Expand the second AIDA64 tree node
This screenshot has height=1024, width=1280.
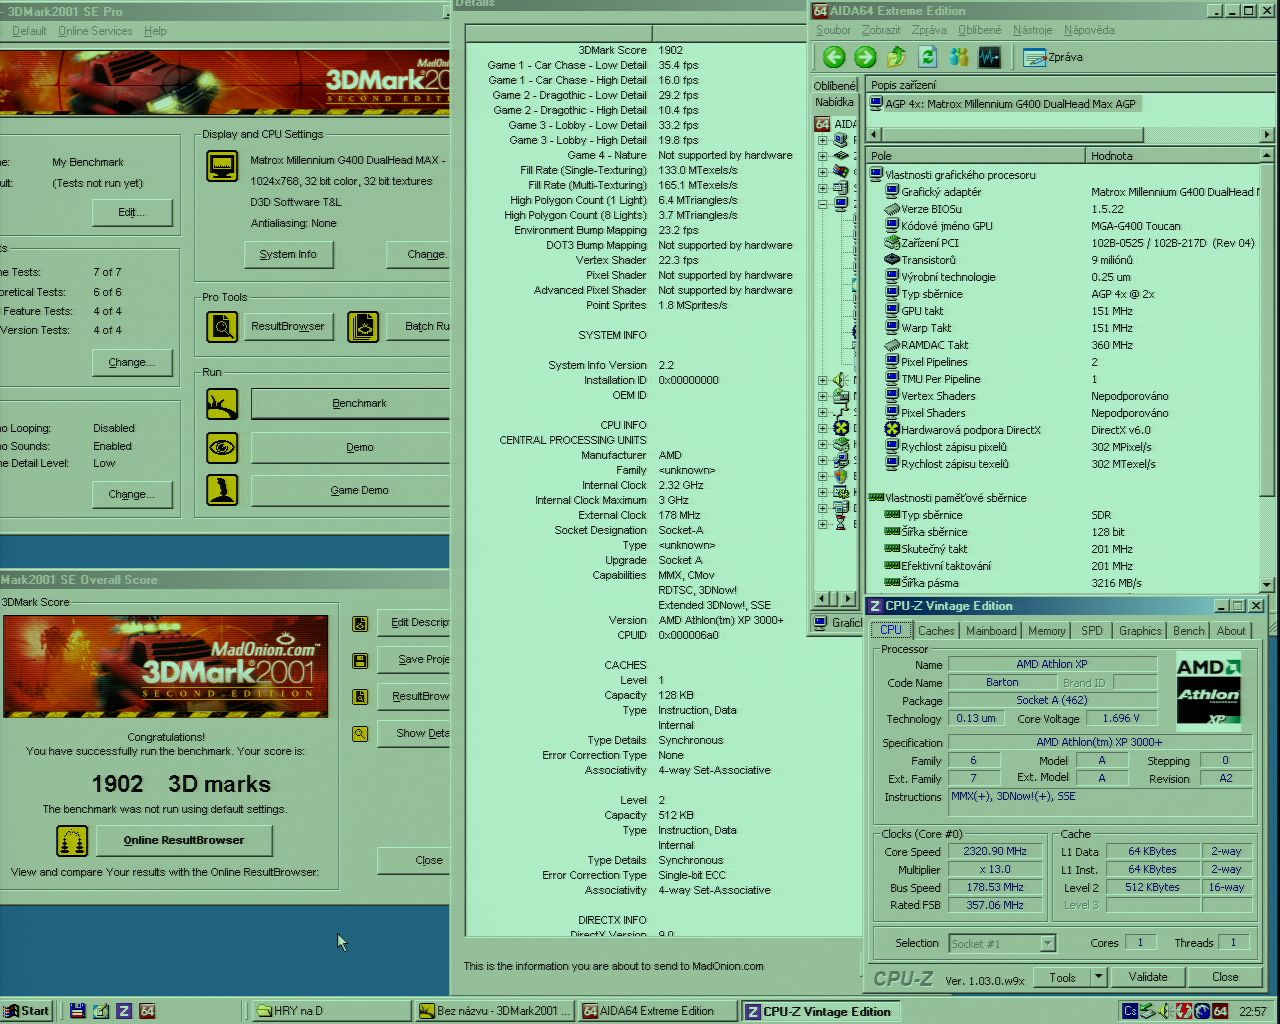point(823,156)
